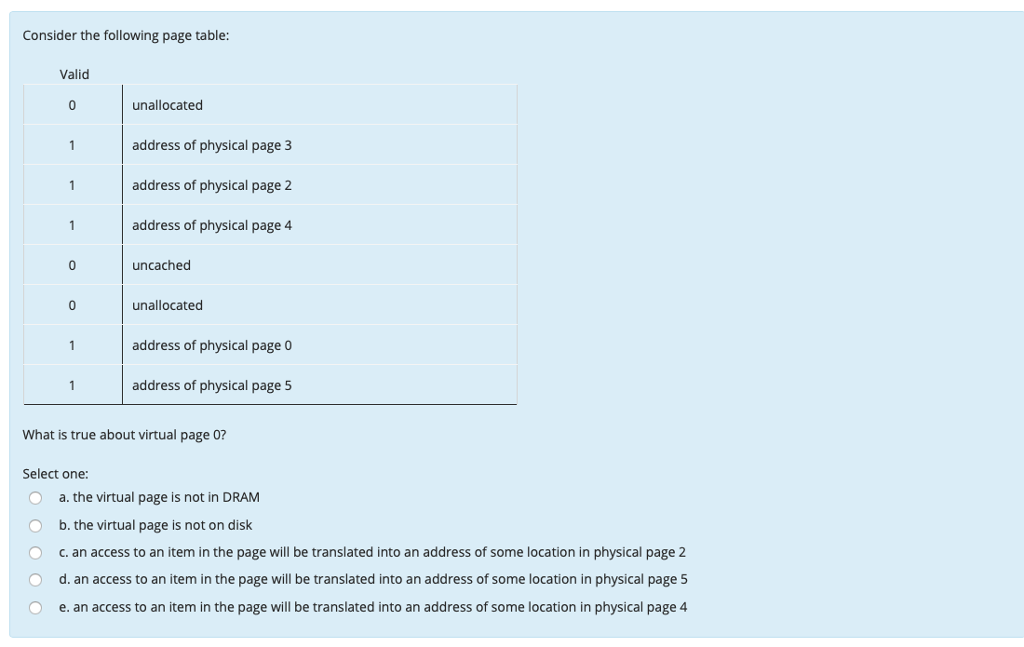Click the 'uncached' table cell
The image size is (1024, 647).
160,264
